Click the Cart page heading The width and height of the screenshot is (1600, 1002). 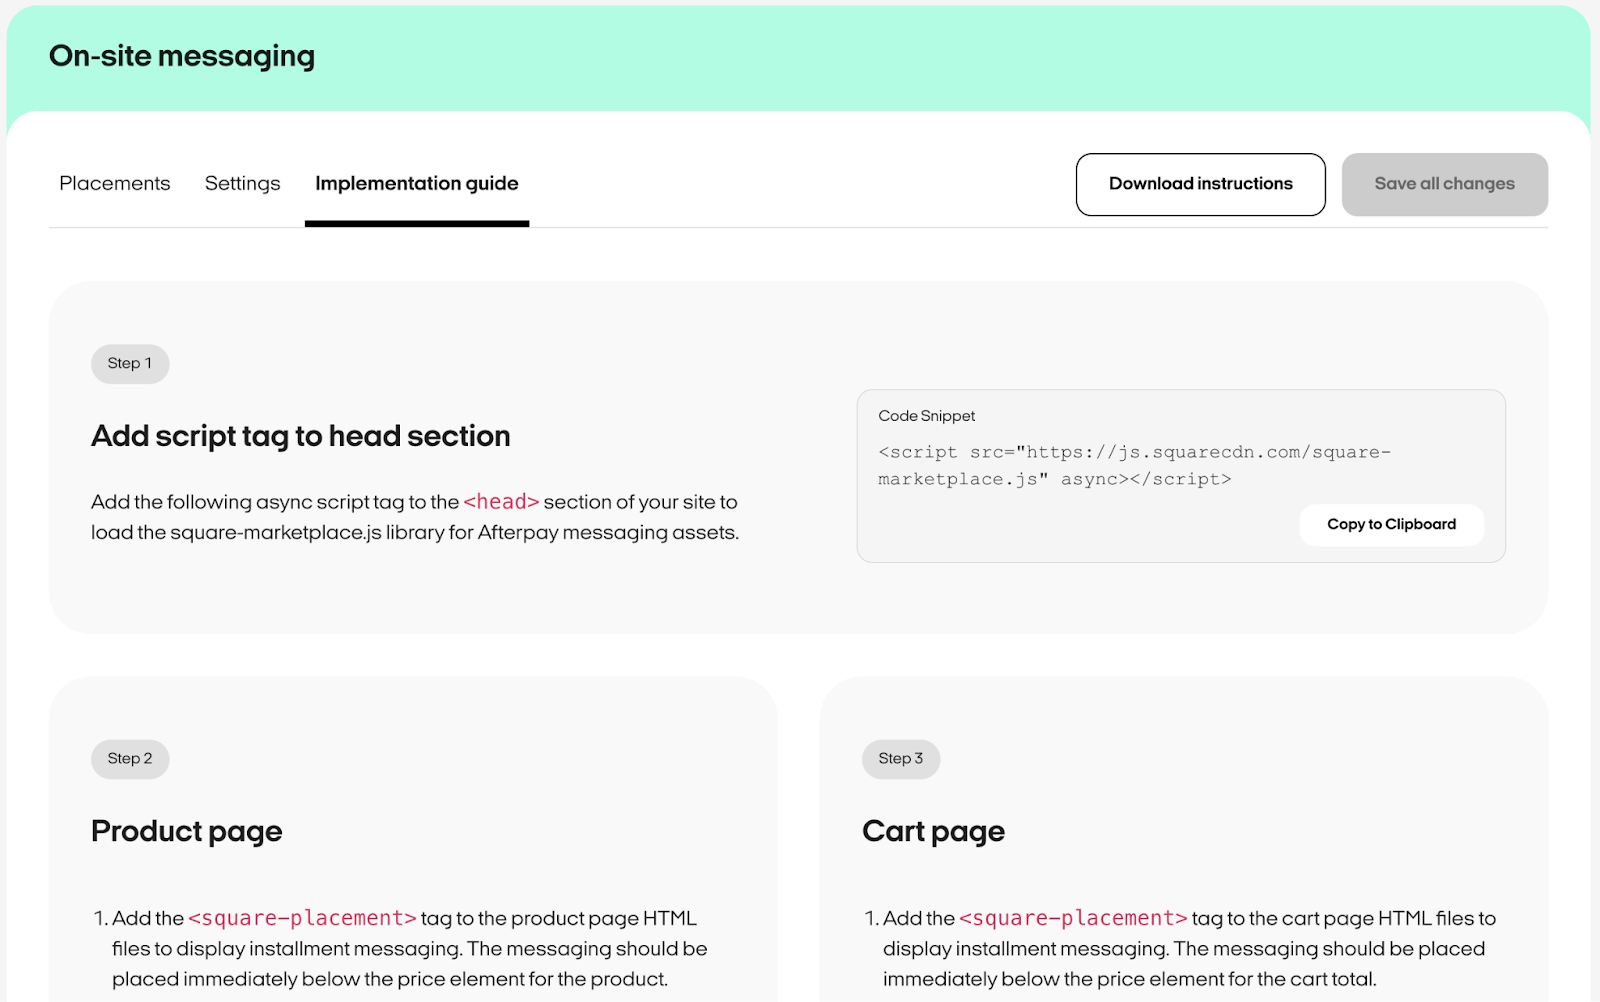[933, 831]
